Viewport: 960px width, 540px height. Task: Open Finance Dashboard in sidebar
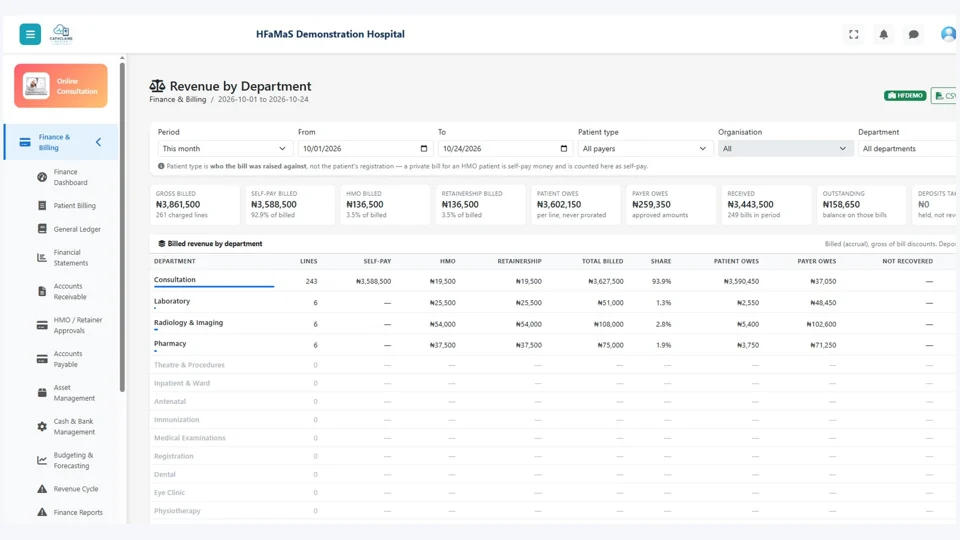tap(70, 177)
